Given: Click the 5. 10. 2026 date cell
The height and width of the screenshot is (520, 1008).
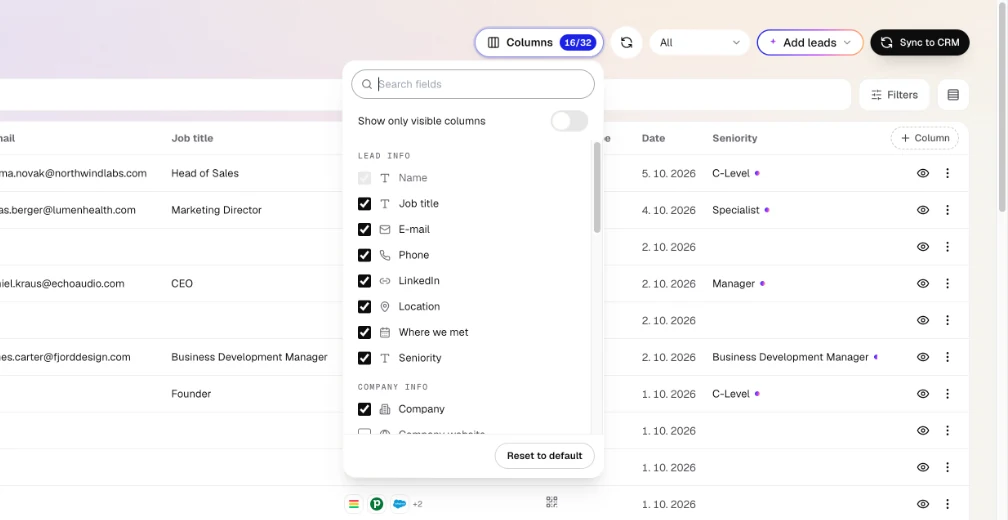Looking at the screenshot, I should [669, 174].
